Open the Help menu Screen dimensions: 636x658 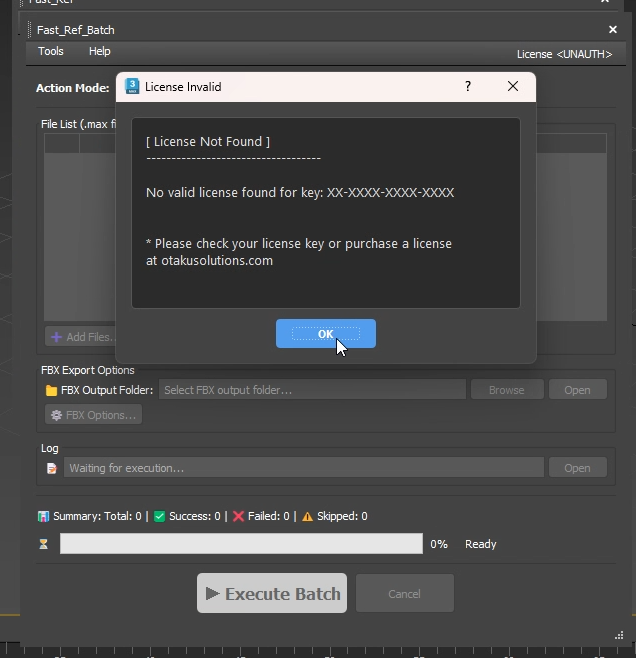[x=99, y=51]
